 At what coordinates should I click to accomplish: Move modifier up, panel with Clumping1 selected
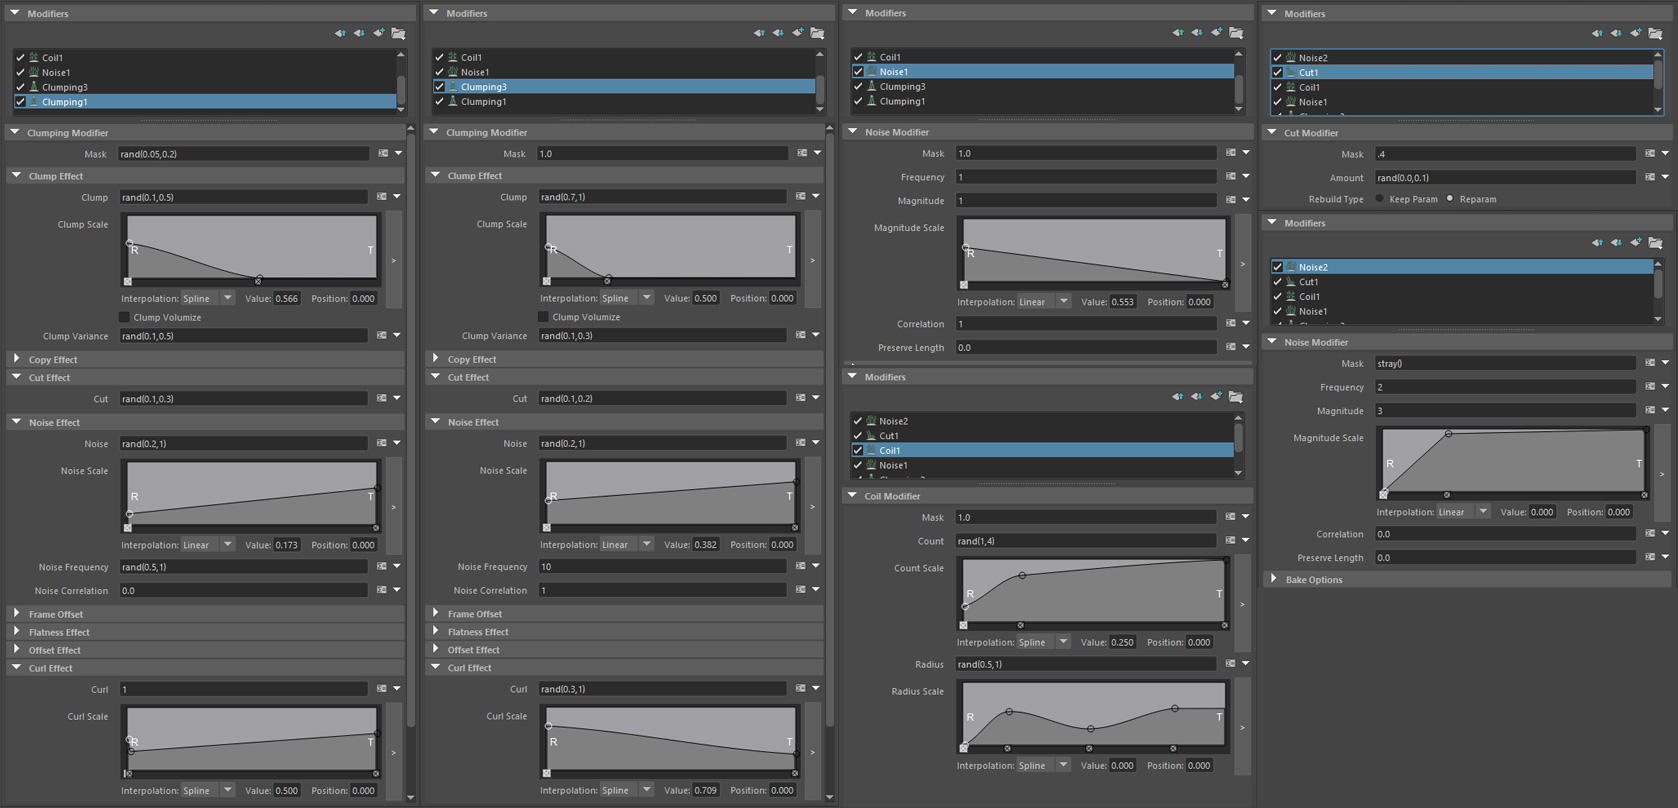tap(340, 33)
